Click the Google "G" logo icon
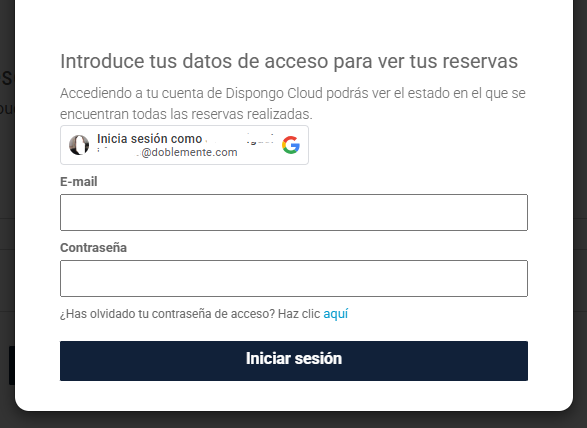 [291, 145]
